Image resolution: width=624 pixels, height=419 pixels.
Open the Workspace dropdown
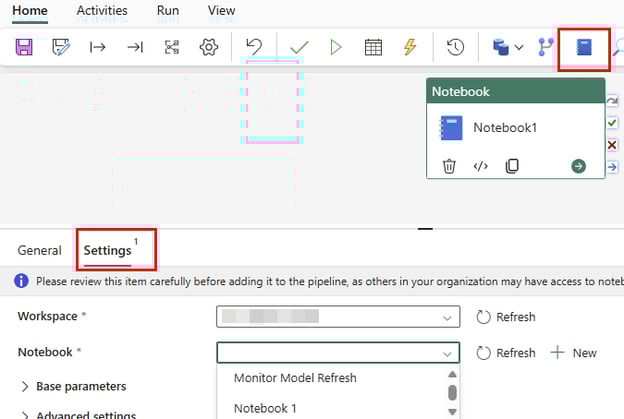(337, 317)
